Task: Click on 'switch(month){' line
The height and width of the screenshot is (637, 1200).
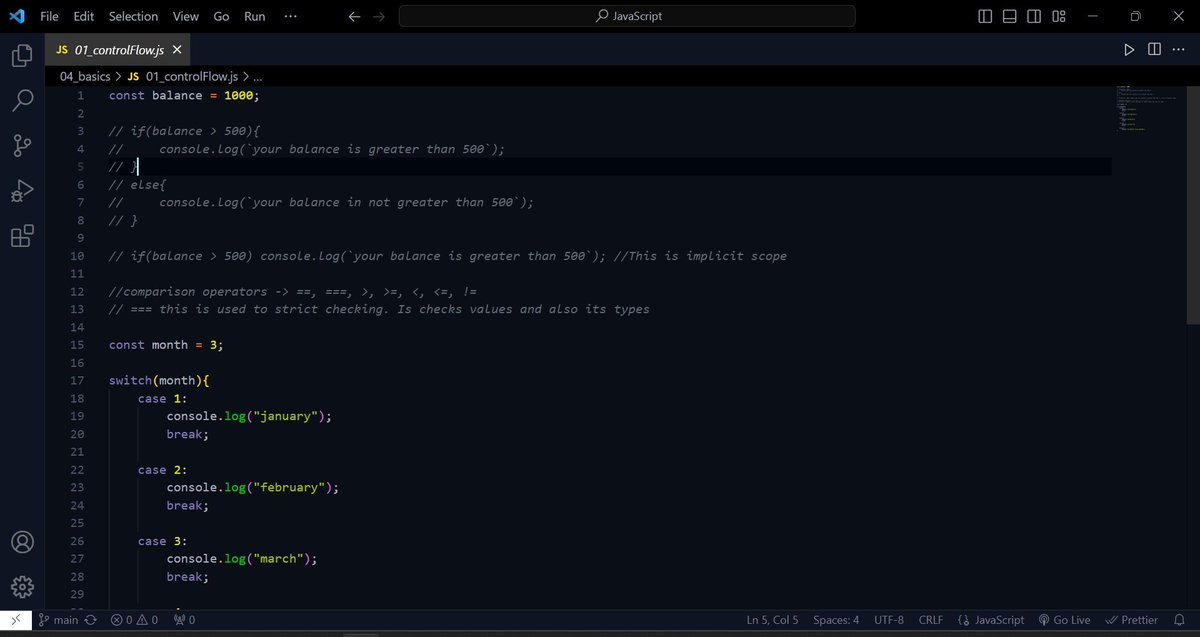Action: point(159,381)
